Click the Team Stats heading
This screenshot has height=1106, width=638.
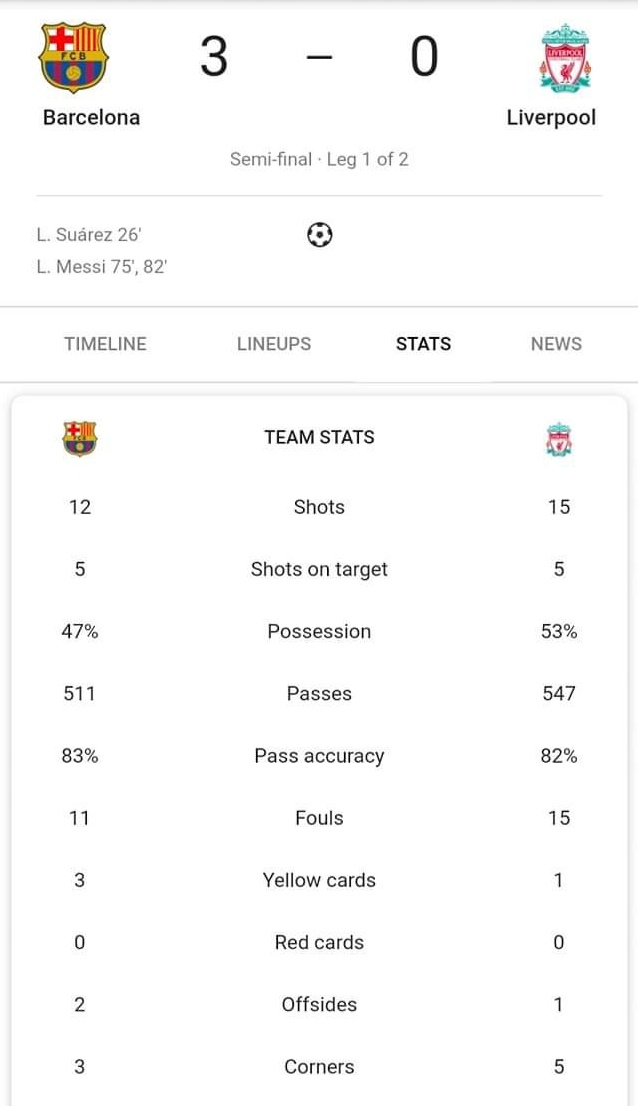click(x=319, y=437)
